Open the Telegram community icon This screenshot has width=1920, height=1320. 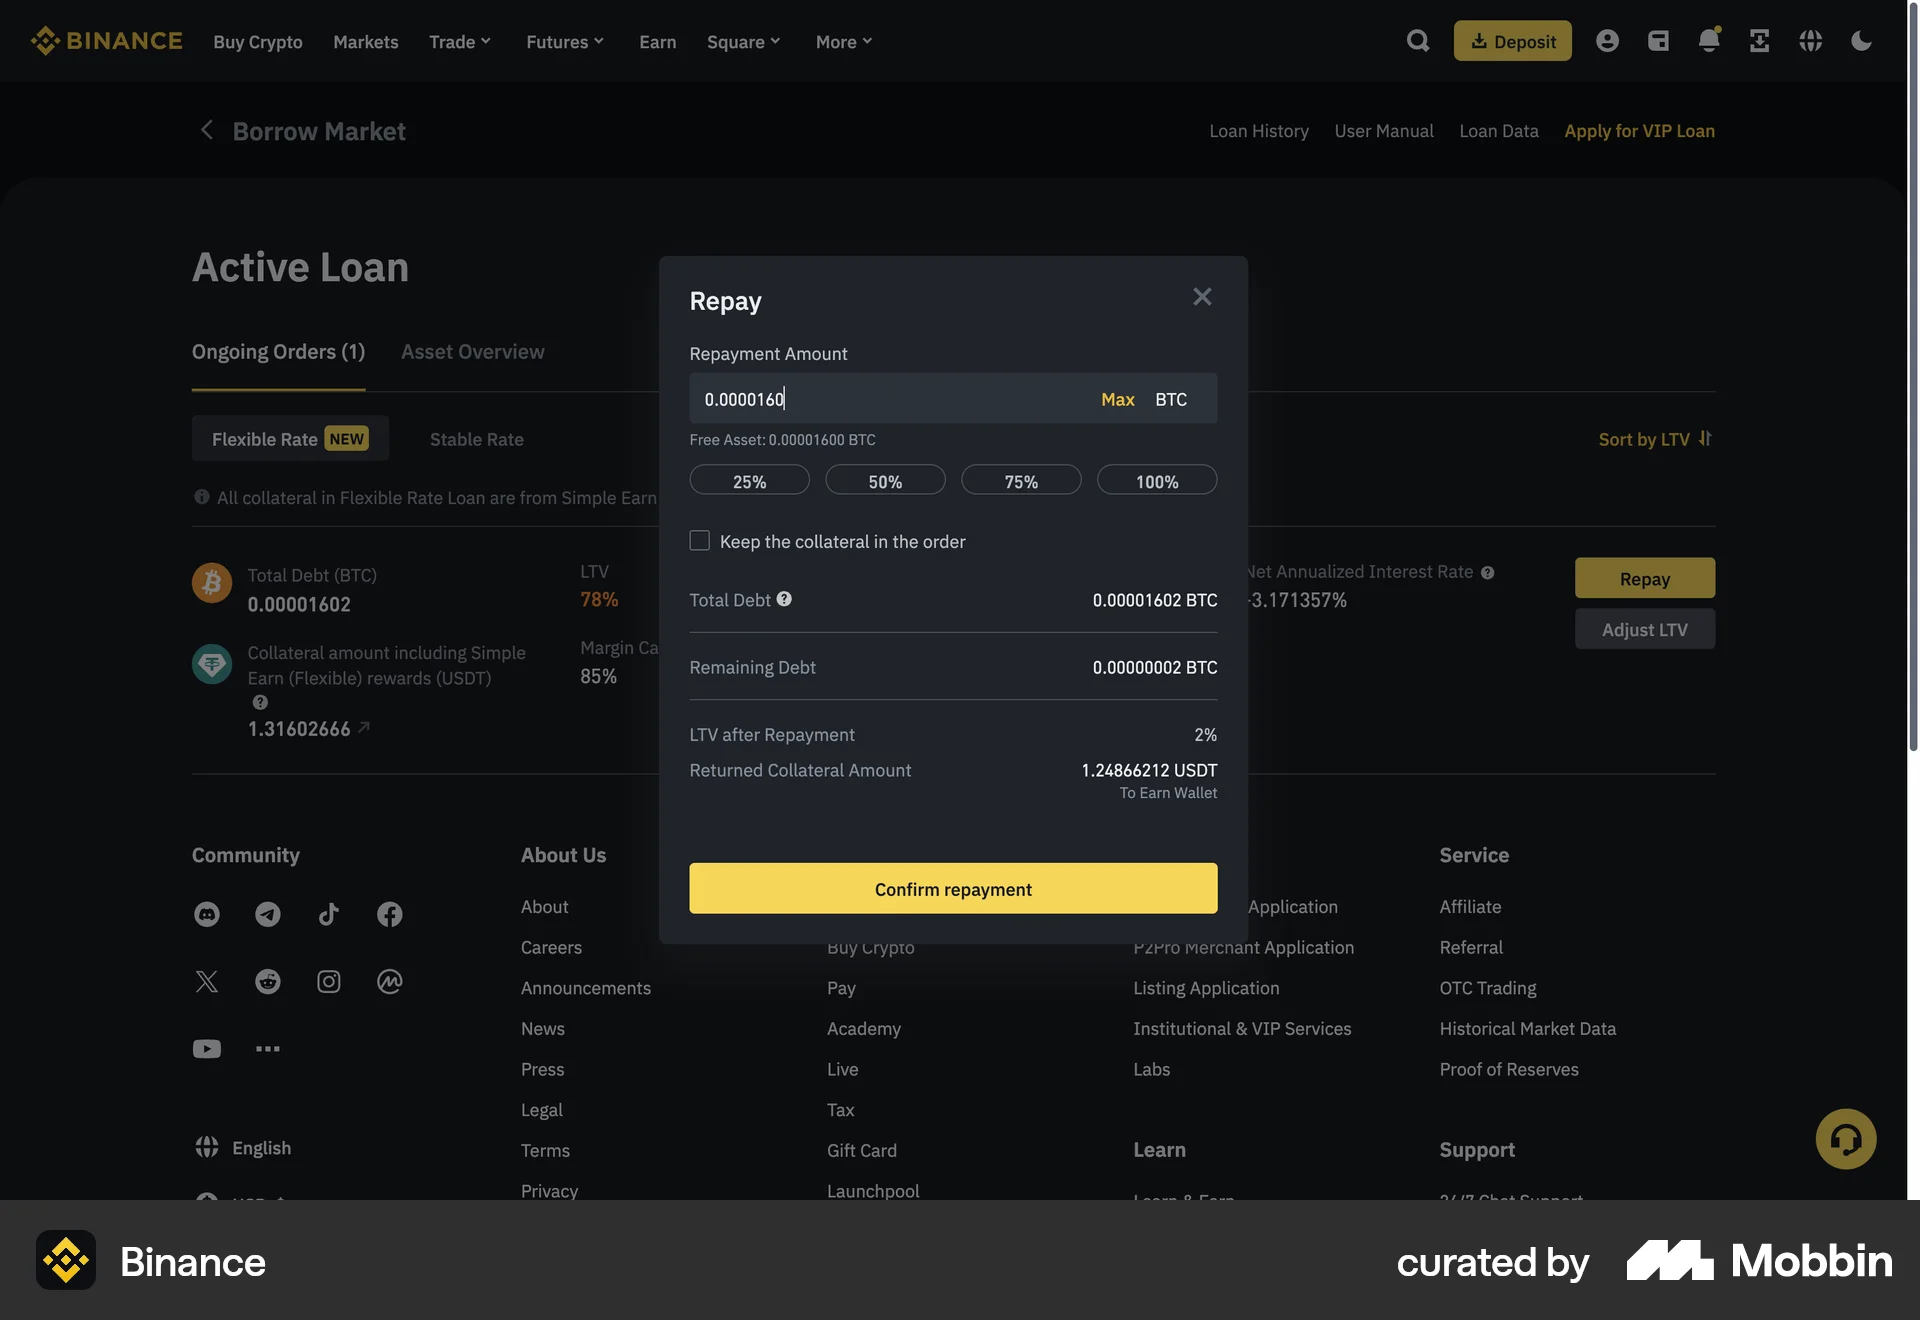[x=267, y=914]
